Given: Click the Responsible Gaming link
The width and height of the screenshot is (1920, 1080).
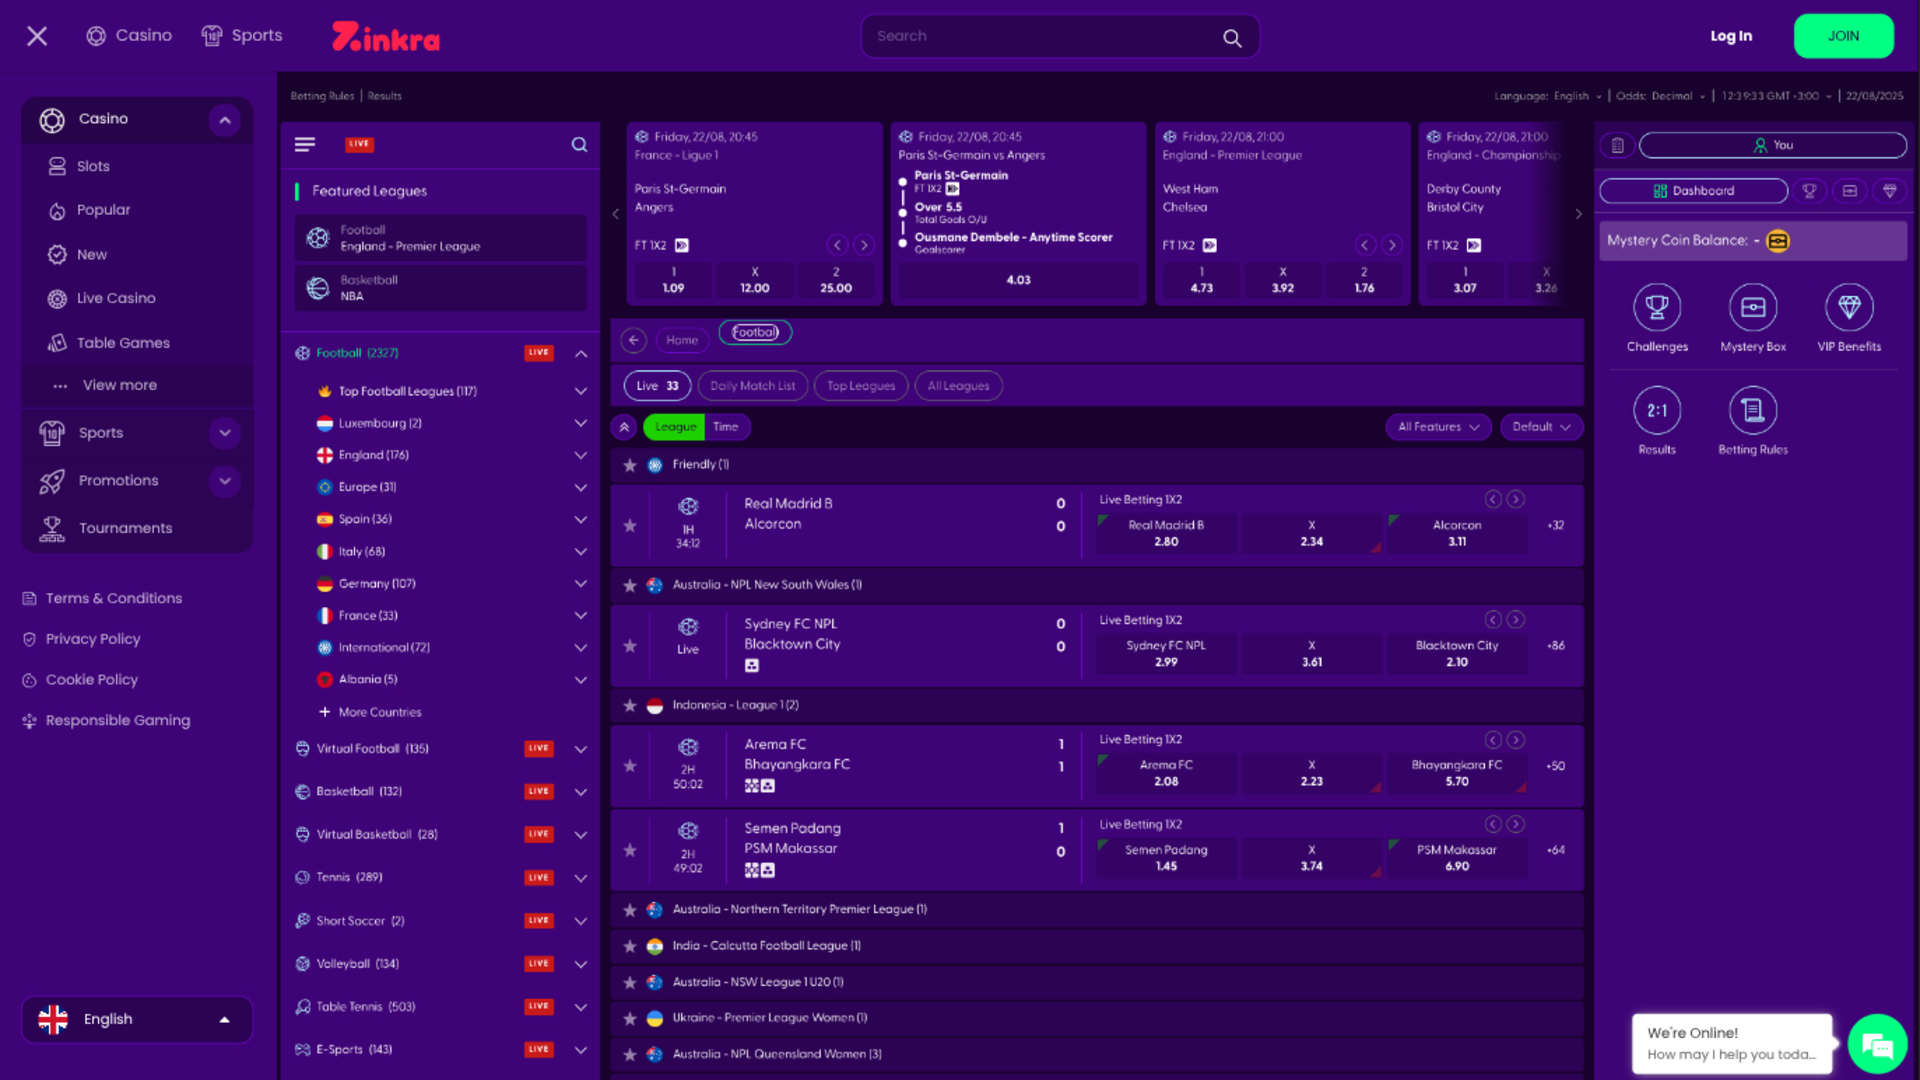Looking at the screenshot, I should [x=117, y=720].
